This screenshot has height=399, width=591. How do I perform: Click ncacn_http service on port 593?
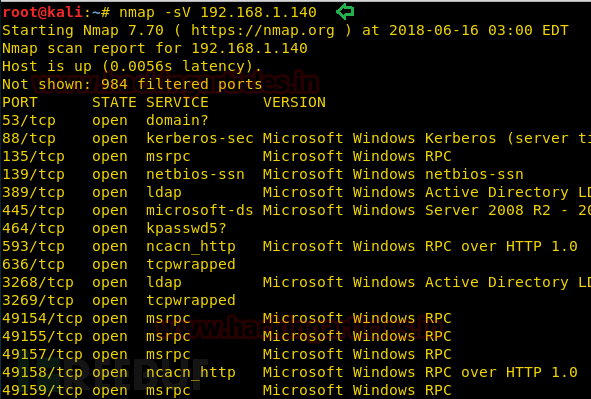[x=191, y=246]
